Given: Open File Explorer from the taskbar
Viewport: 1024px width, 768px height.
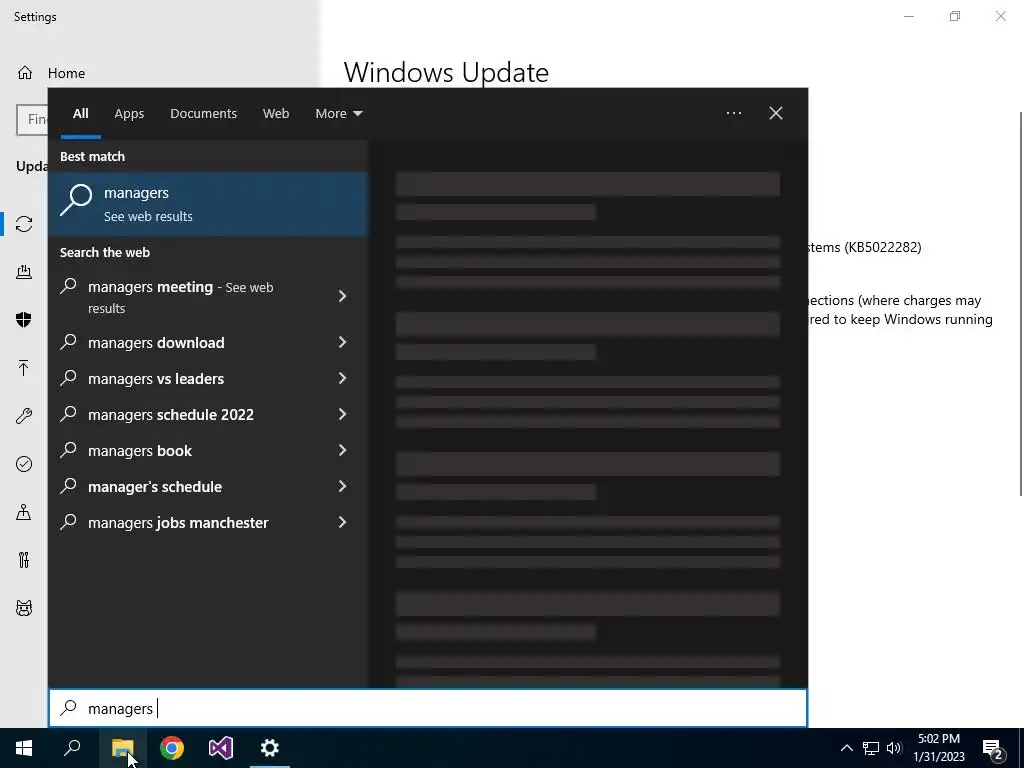Looking at the screenshot, I should tap(122, 748).
